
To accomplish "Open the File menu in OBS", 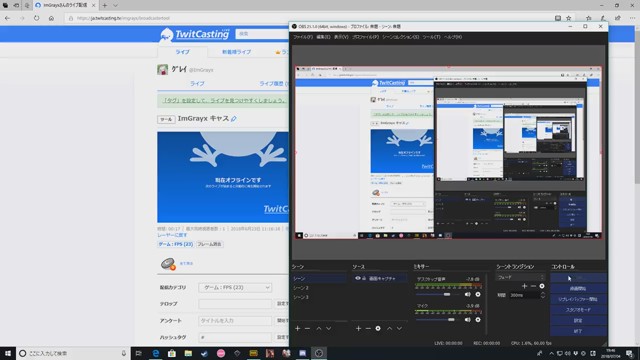I will pyautogui.click(x=302, y=37).
